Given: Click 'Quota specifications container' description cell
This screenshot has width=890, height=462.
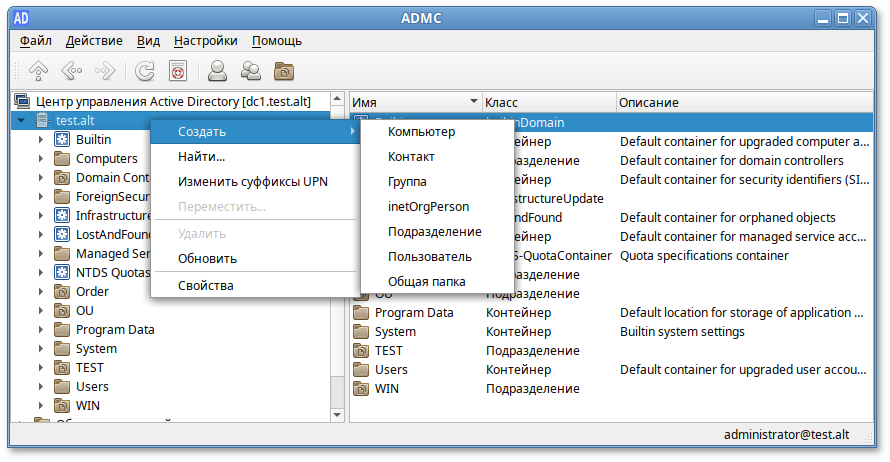Looking at the screenshot, I should tap(704, 256).
